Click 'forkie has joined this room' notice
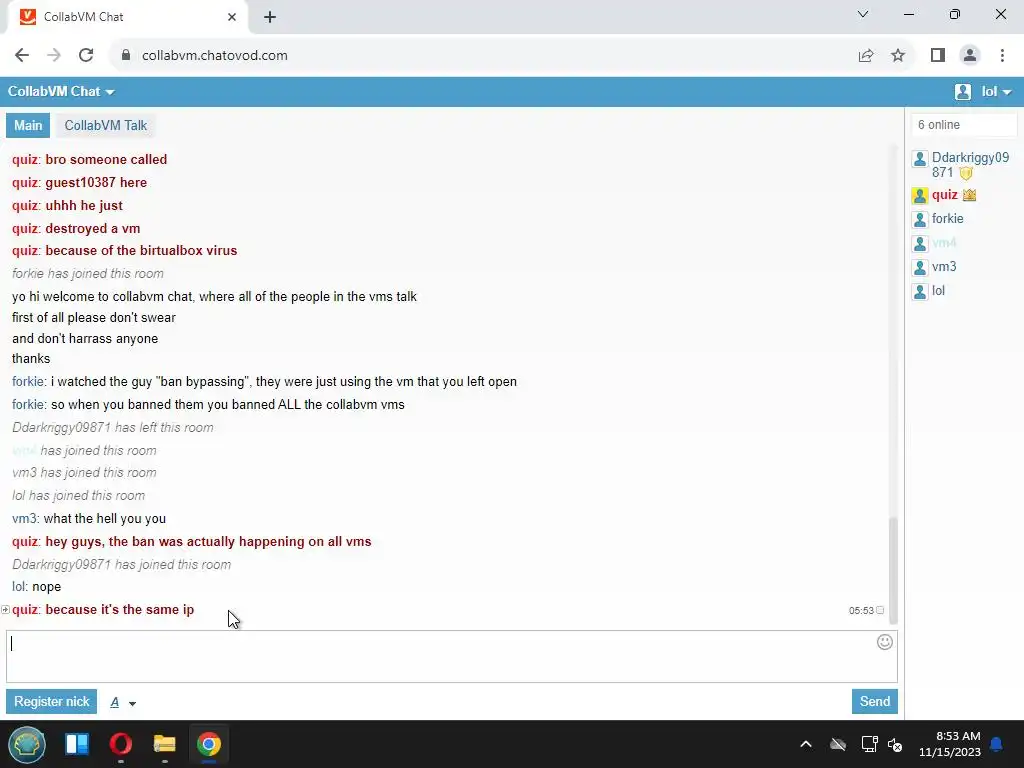The image size is (1024, 768). click(88, 274)
